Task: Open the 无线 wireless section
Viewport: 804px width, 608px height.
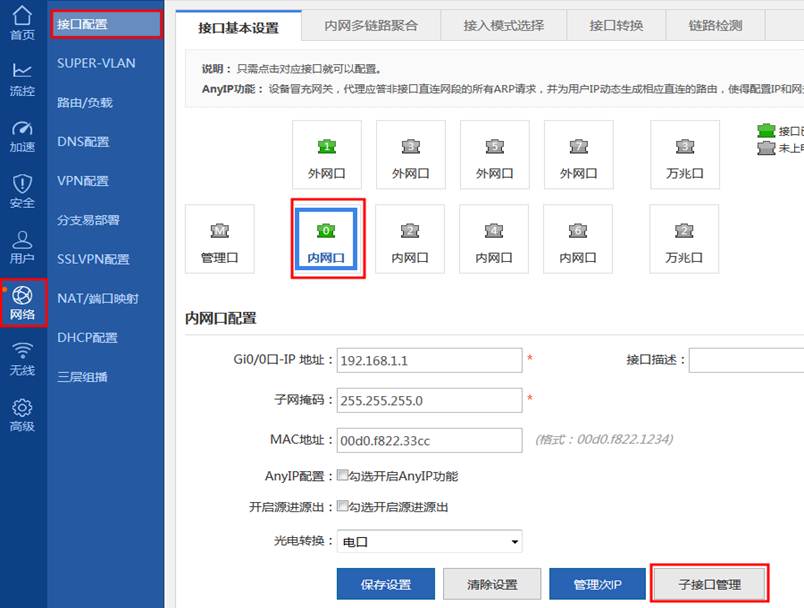Action: pyautogui.click(x=22, y=360)
